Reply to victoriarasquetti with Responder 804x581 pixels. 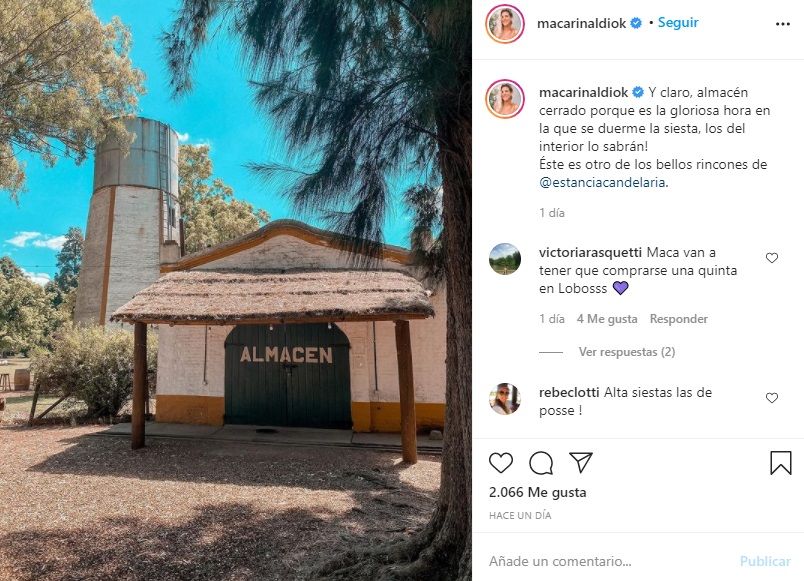[678, 319]
